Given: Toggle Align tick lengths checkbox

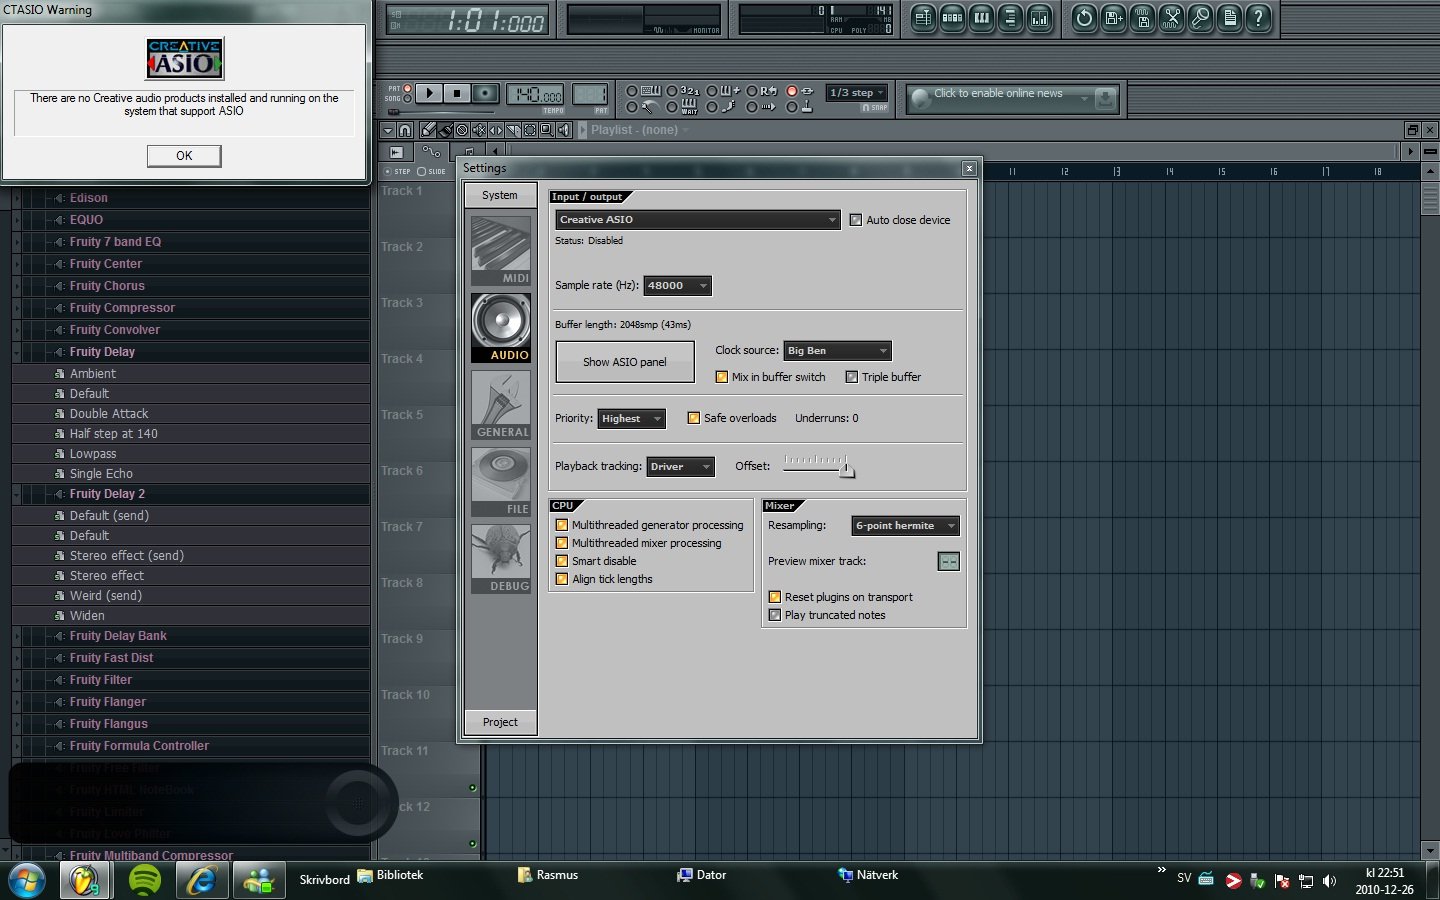Looking at the screenshot, I should tap(562, 579).
